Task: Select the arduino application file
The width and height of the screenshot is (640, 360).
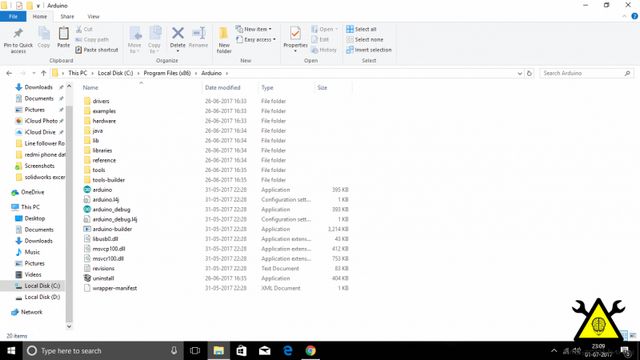Action: (x=102, y=190)
